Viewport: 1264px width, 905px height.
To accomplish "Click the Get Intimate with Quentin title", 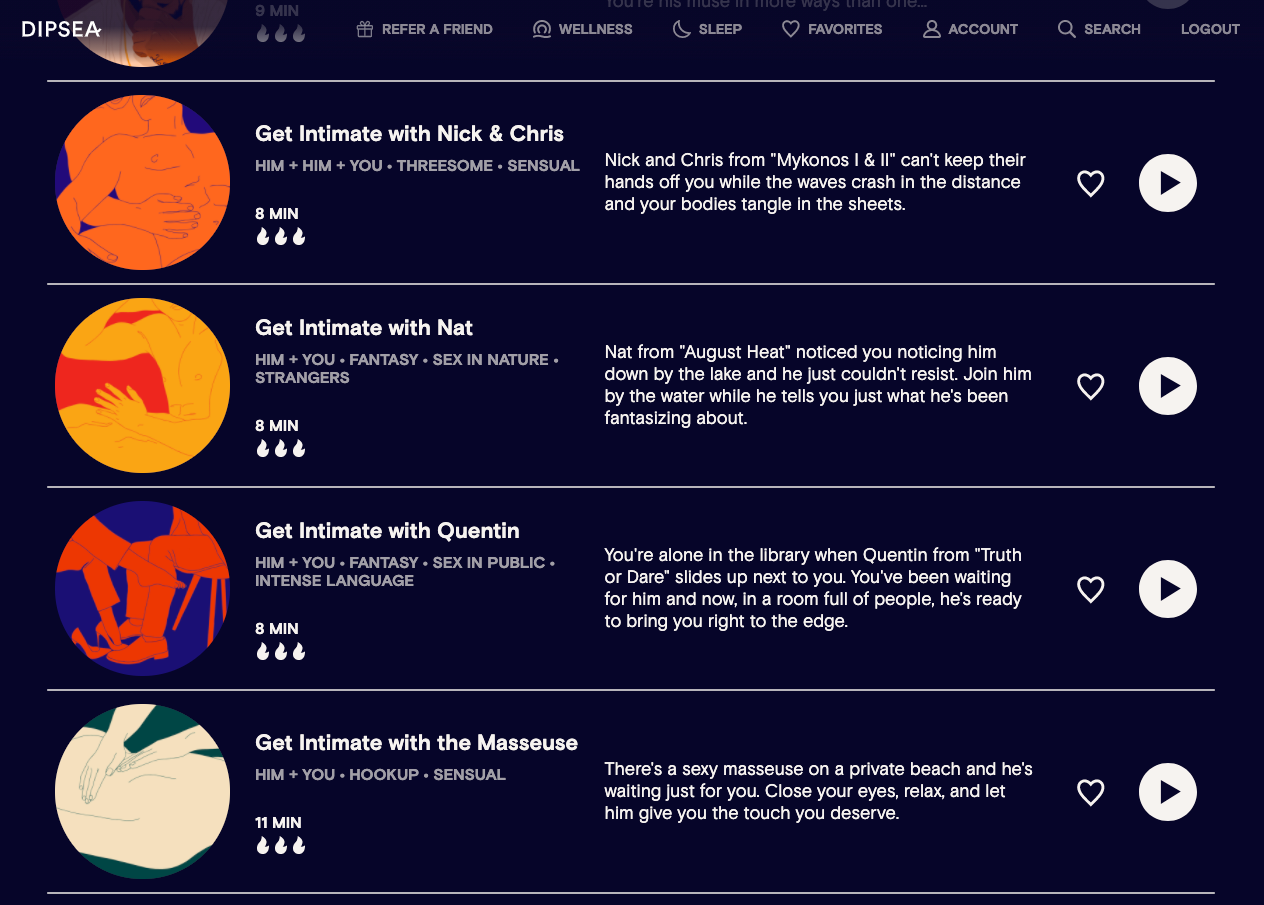I will pyautogui.click(x=387, y=531).
